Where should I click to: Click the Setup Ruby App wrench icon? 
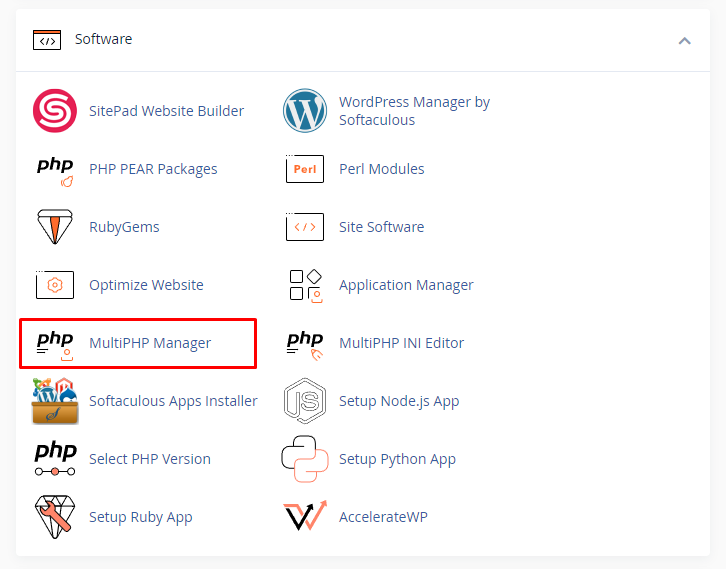point(55,517)
